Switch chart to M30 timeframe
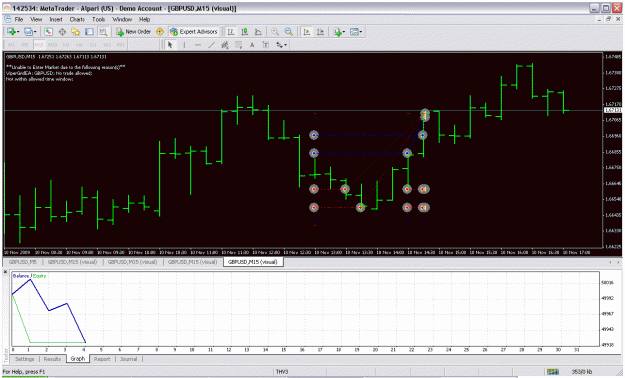 [52, 45]
